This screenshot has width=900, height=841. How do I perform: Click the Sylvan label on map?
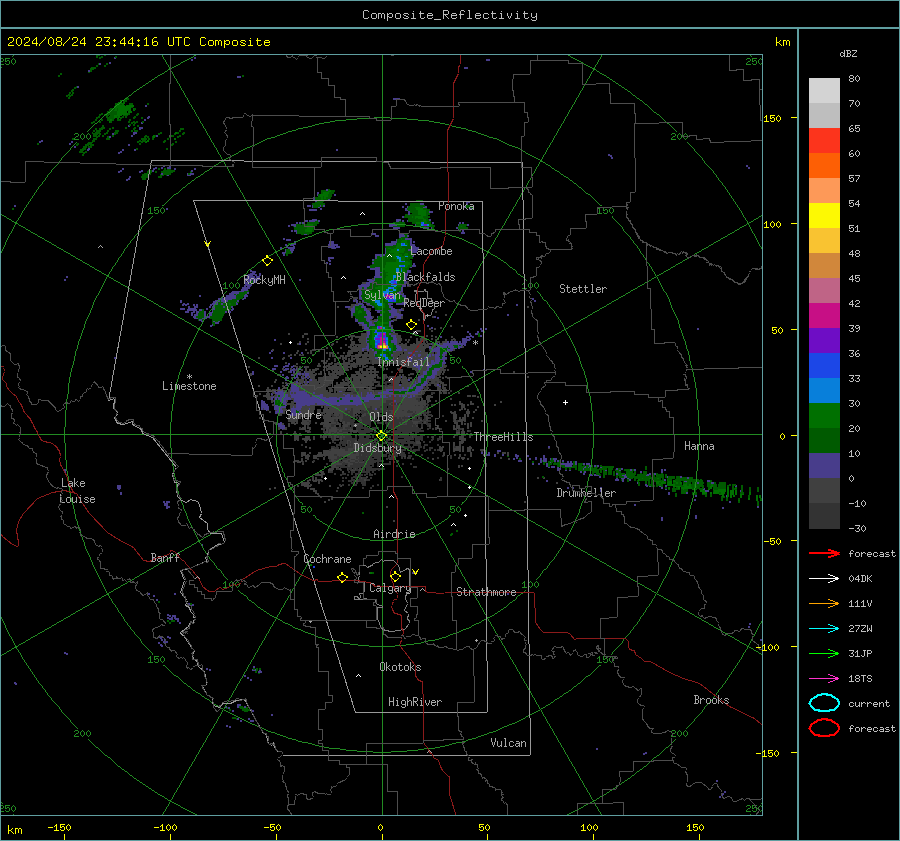click(x=382, y=295)
